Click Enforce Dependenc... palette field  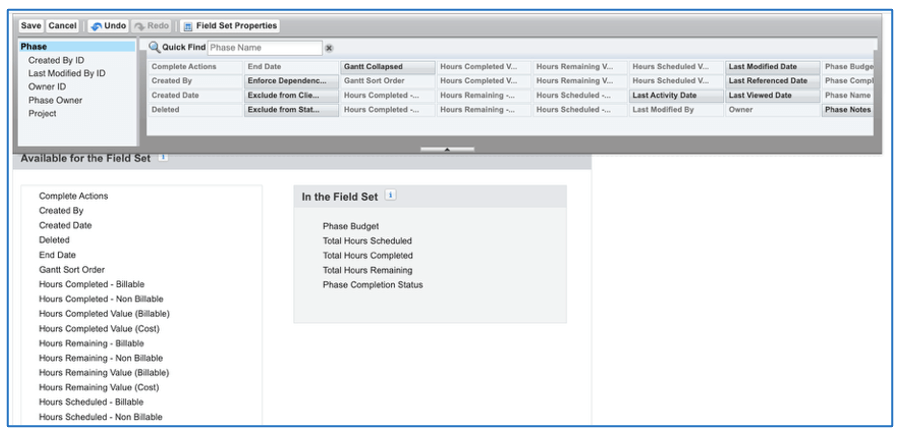(x=291, y=81)
